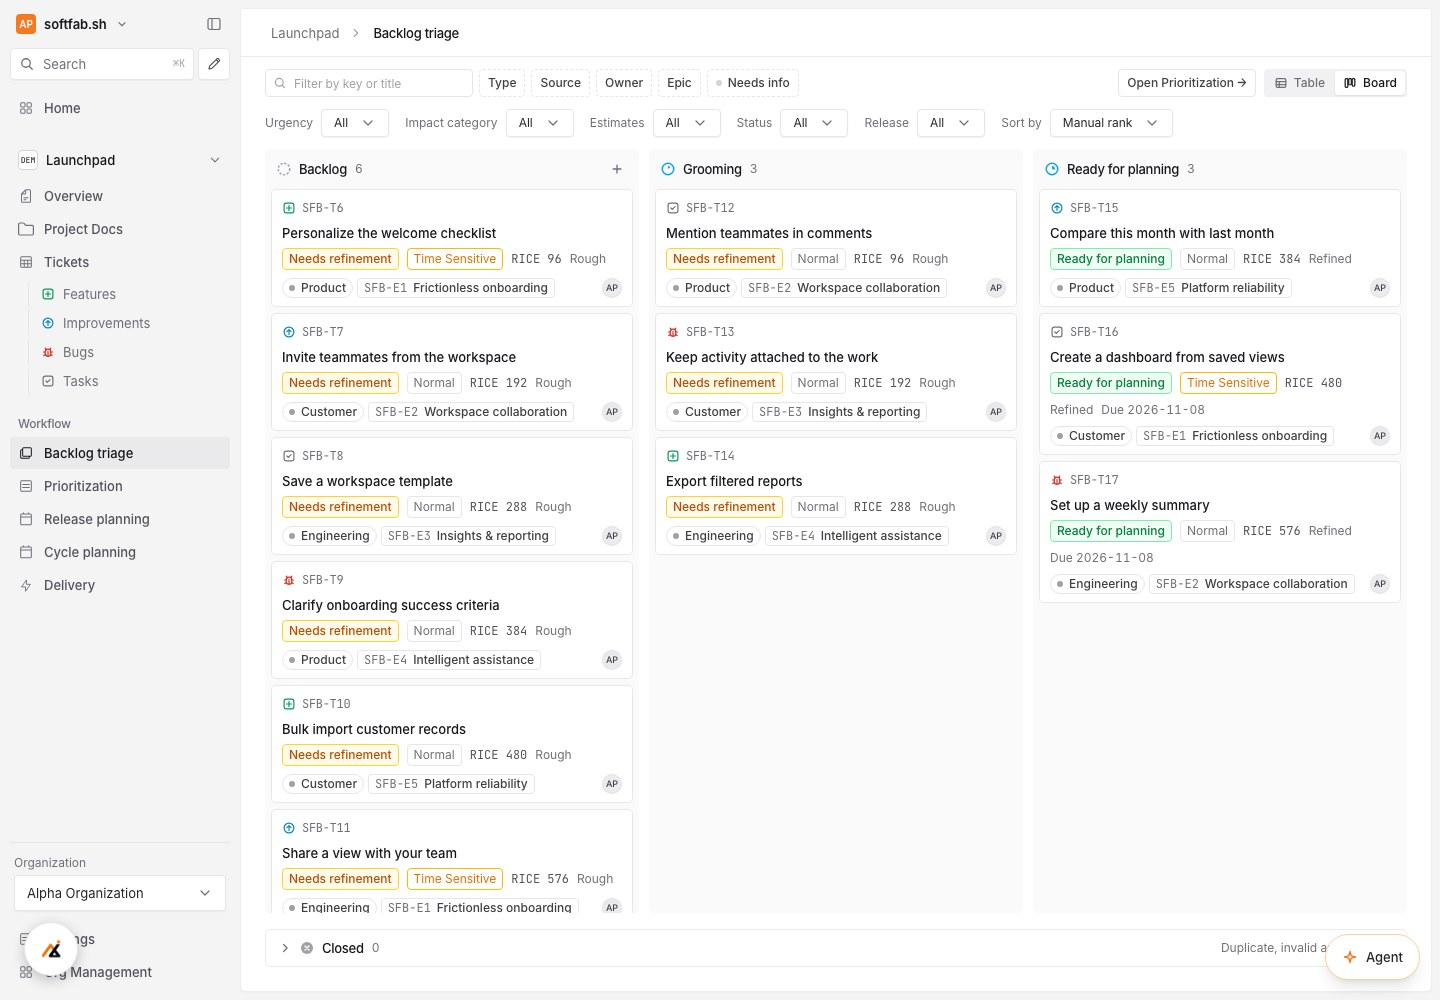Toggle the Owner filter chip

point(624,83)
